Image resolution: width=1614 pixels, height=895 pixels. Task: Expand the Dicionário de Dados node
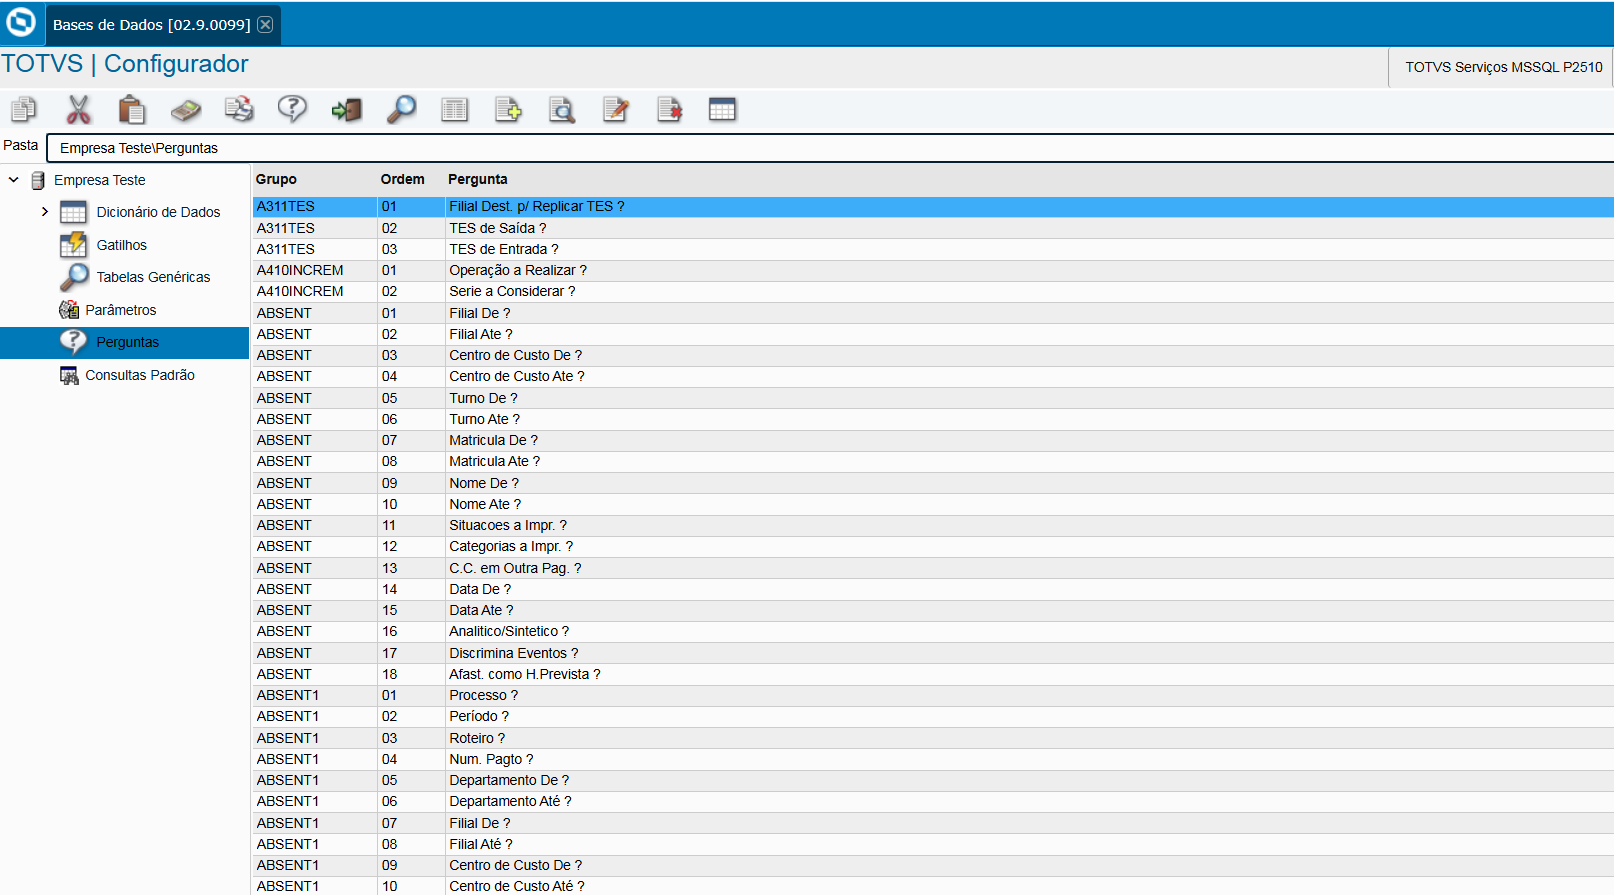click(x=45, y=212)
